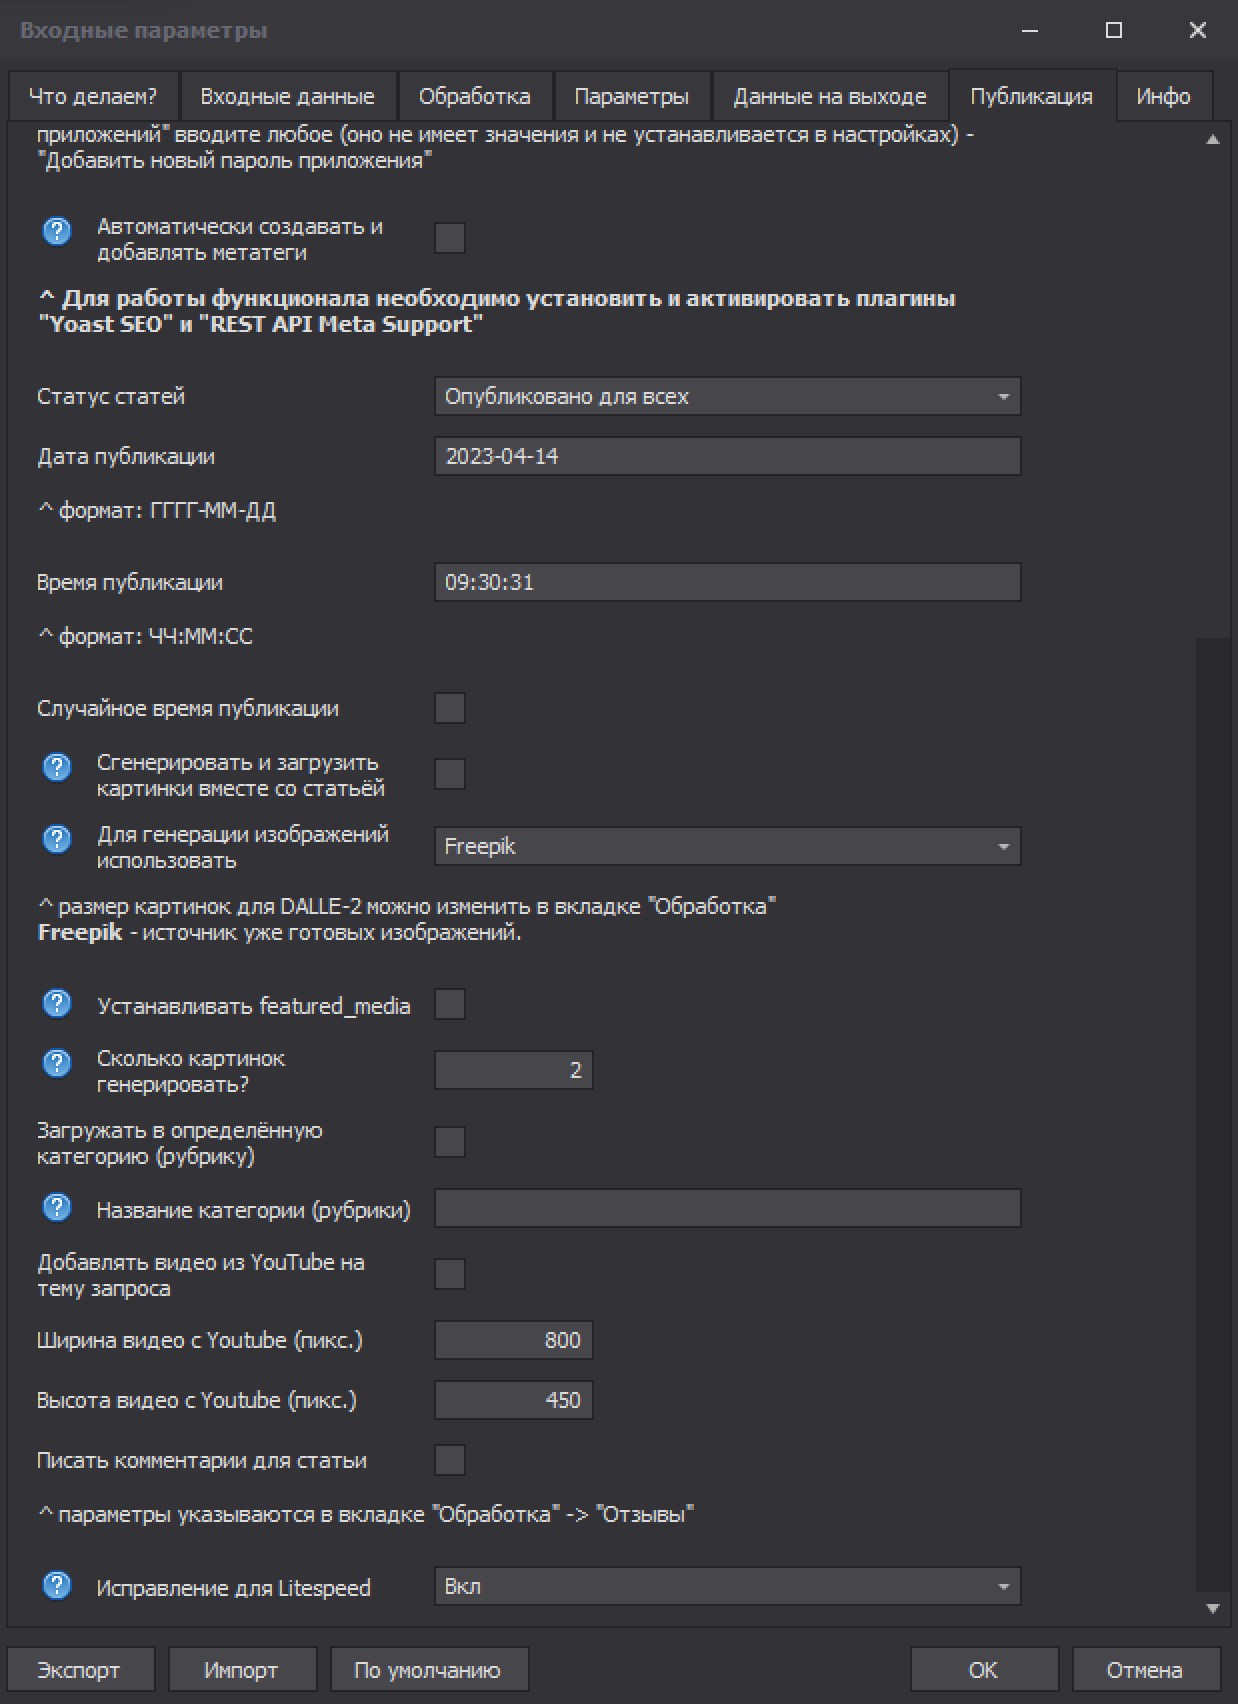Viewport: 1238px width, 1704px height.
Task: Toggle the featured_media checkbox
Action: (450, 1004)
